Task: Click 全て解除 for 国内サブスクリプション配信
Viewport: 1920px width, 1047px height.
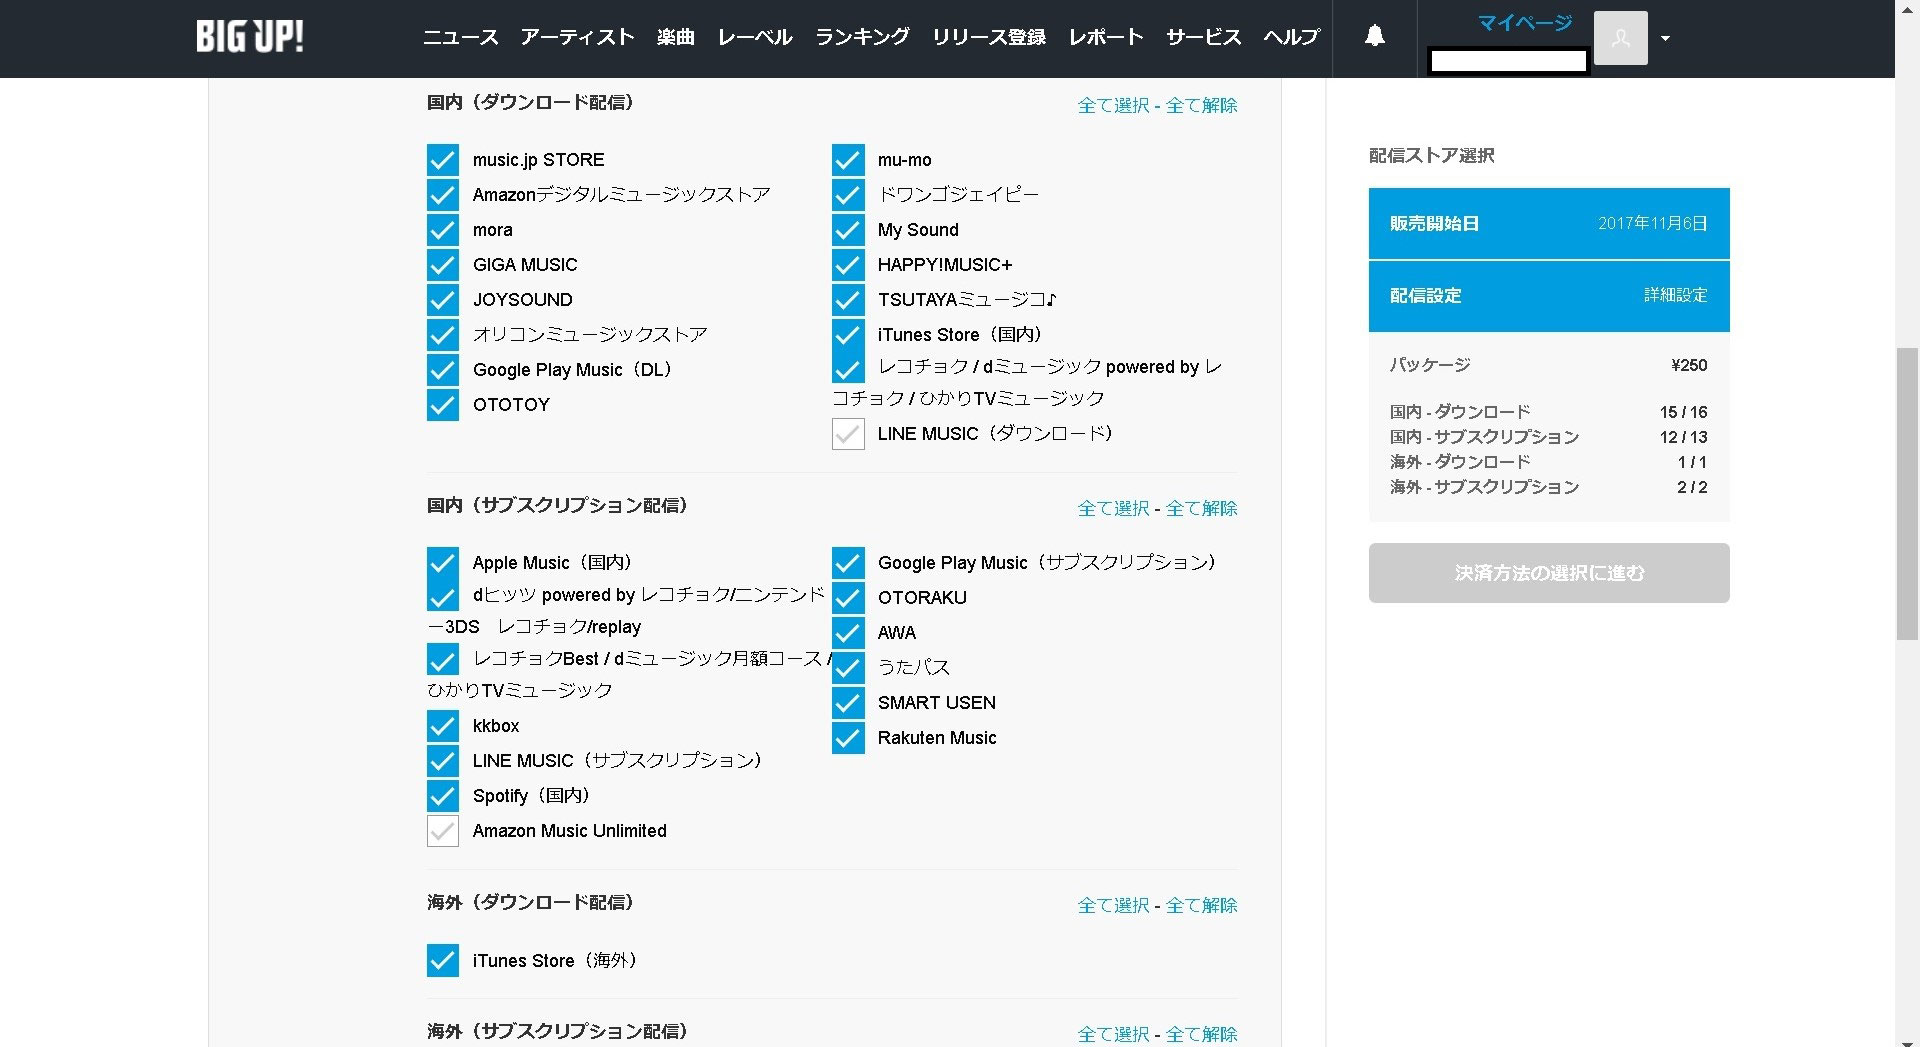Action: click(x=1201, y=508)
